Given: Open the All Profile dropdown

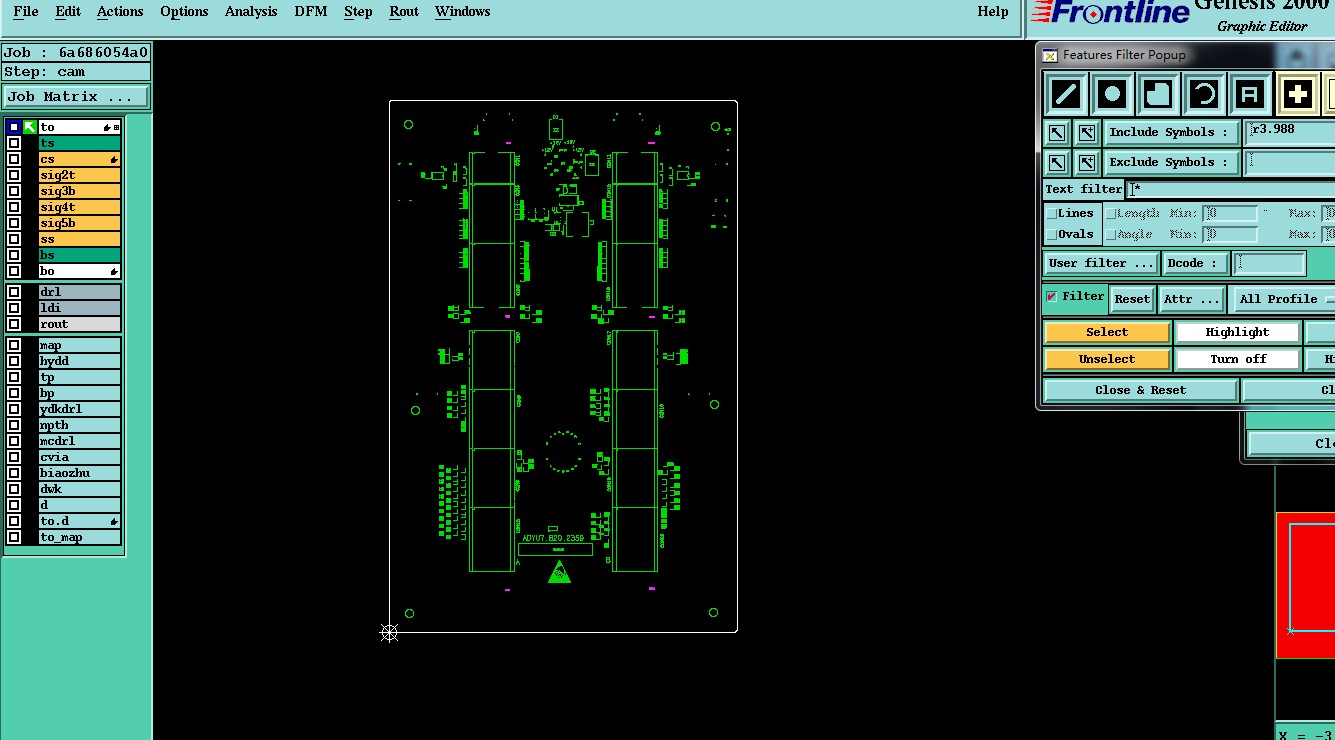Looking at the screenshot, I should point(1282,299).
